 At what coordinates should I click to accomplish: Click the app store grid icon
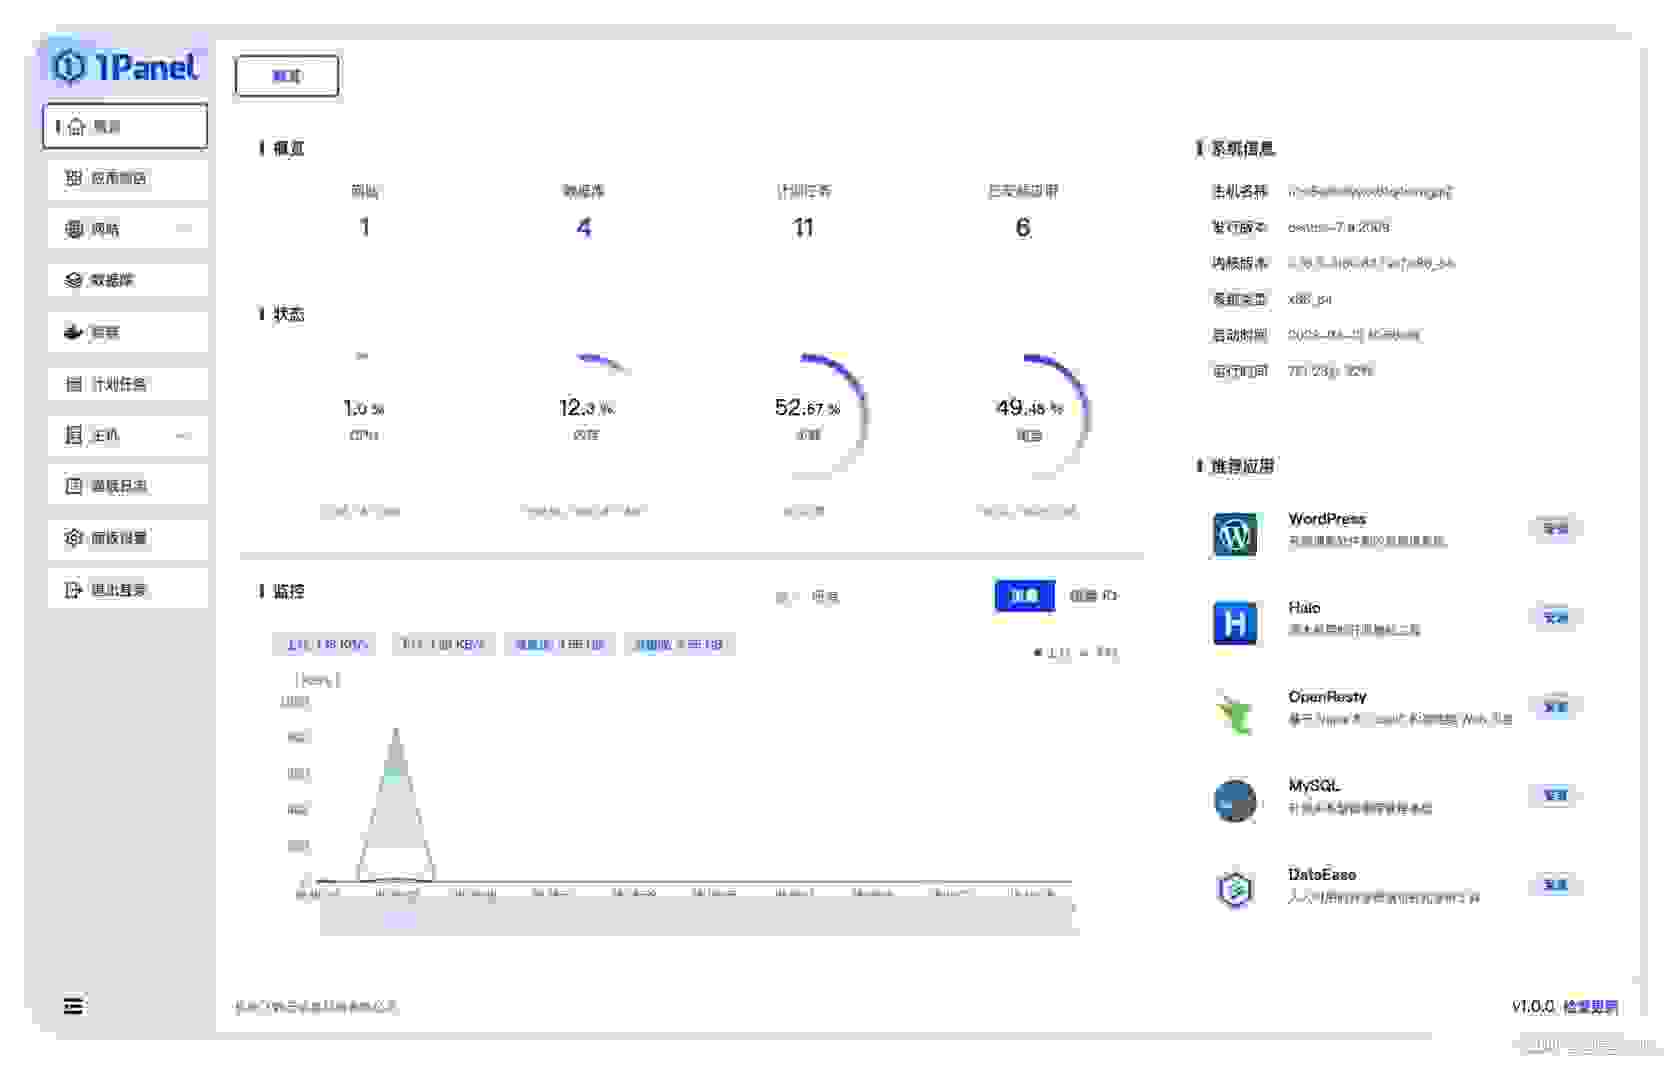pyautogui.click(x=73, y=178)
